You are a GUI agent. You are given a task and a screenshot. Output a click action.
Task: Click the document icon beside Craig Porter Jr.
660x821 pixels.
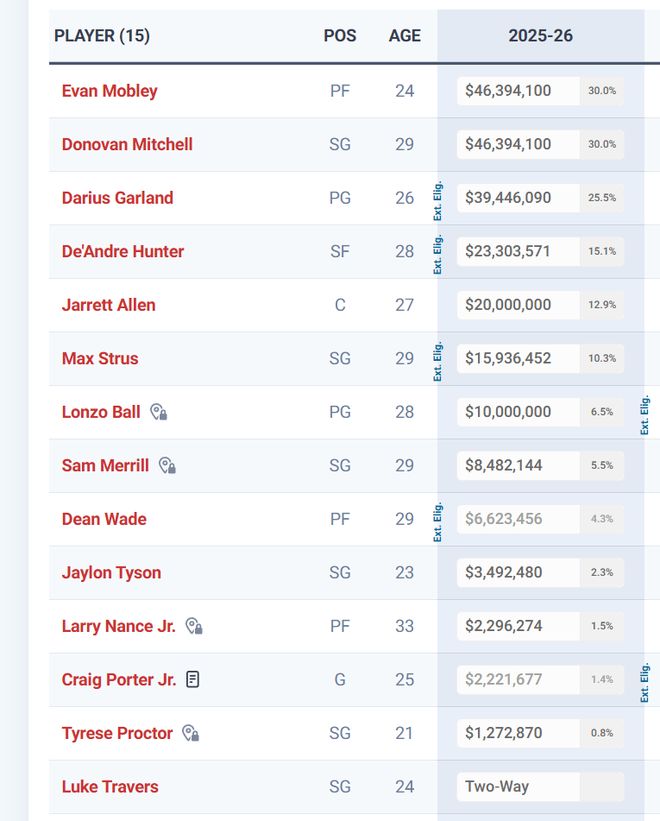[x=193, y=679]
